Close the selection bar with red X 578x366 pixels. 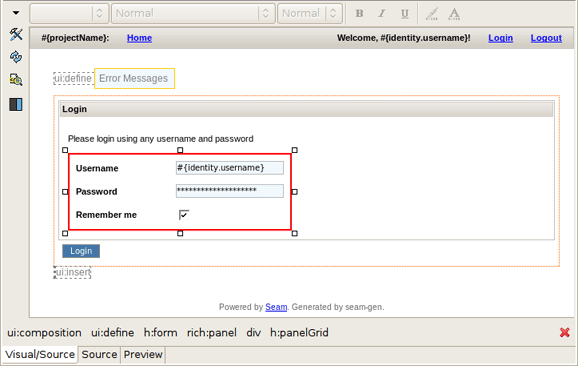coord(565,332)
